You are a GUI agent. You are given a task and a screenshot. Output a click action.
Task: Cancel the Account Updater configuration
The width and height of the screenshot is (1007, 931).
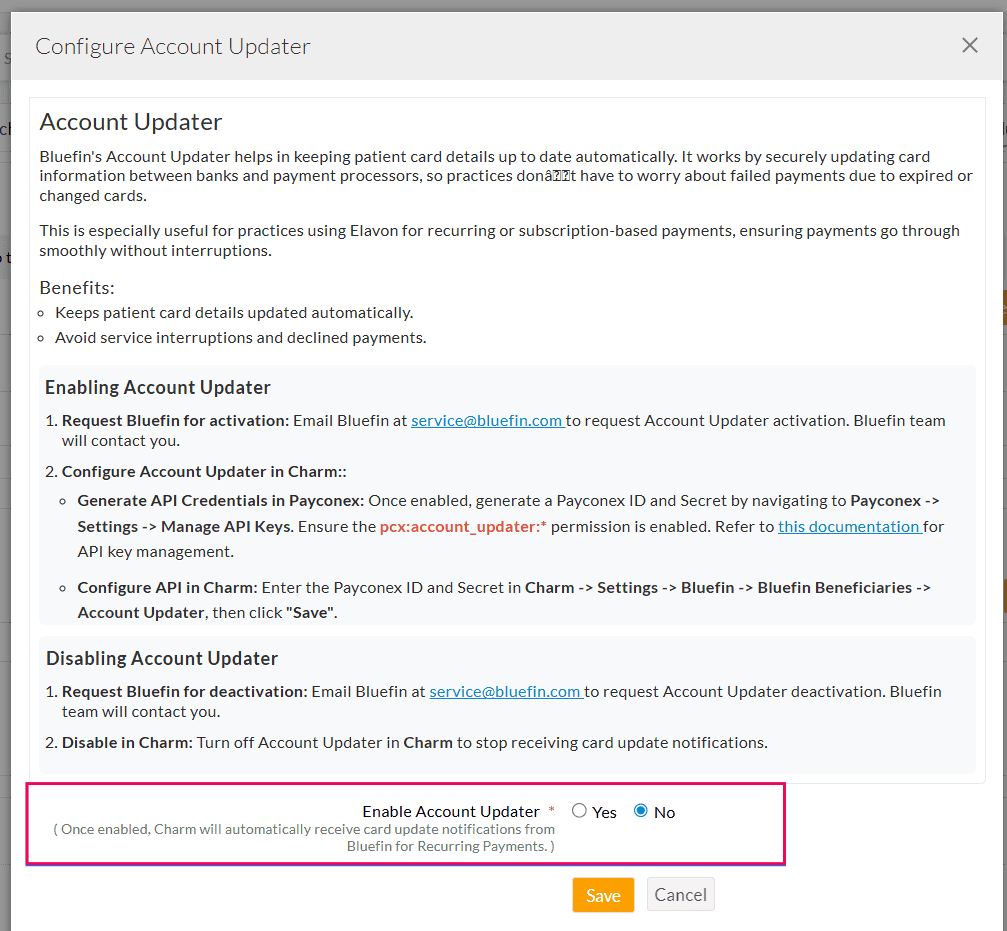point(680,894)
